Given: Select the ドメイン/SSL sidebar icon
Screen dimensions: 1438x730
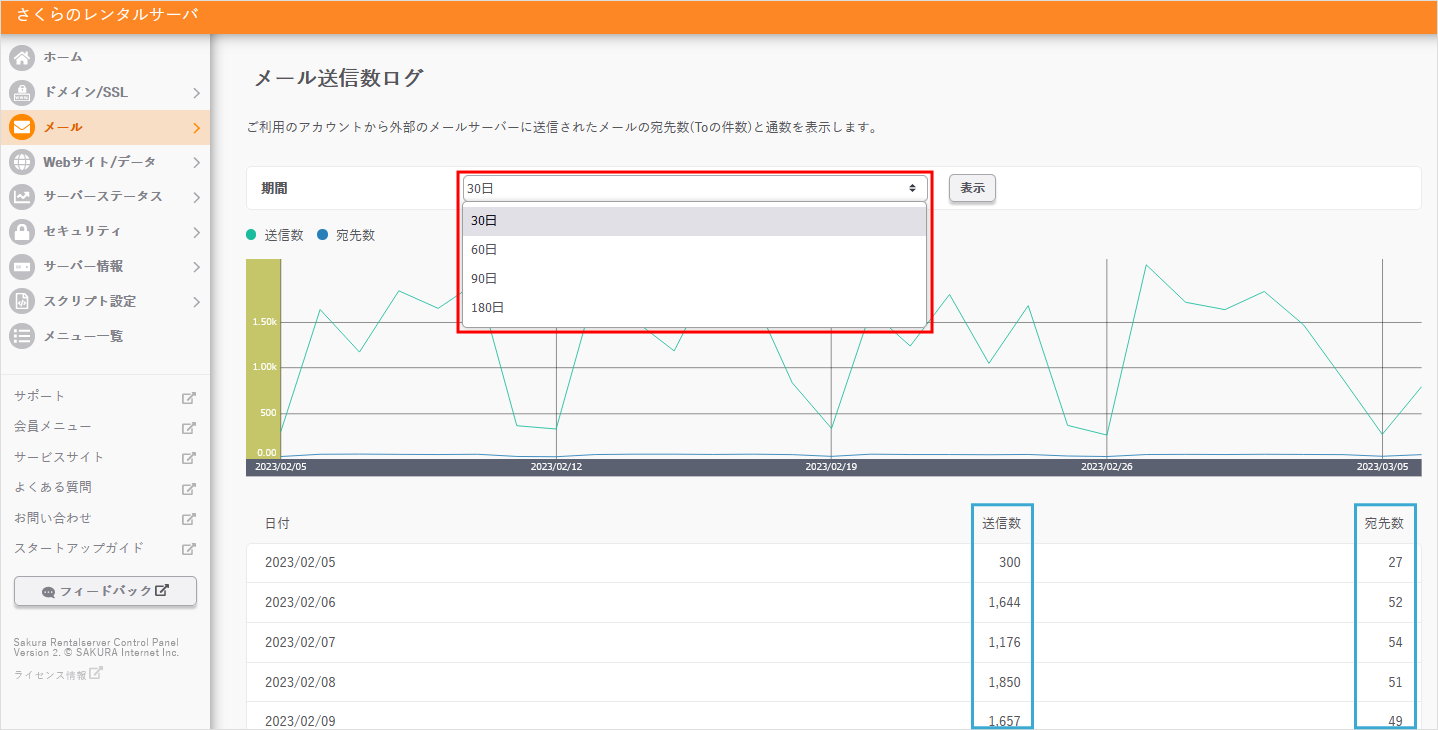Looking at the screenshot, I should pos(22,92).
